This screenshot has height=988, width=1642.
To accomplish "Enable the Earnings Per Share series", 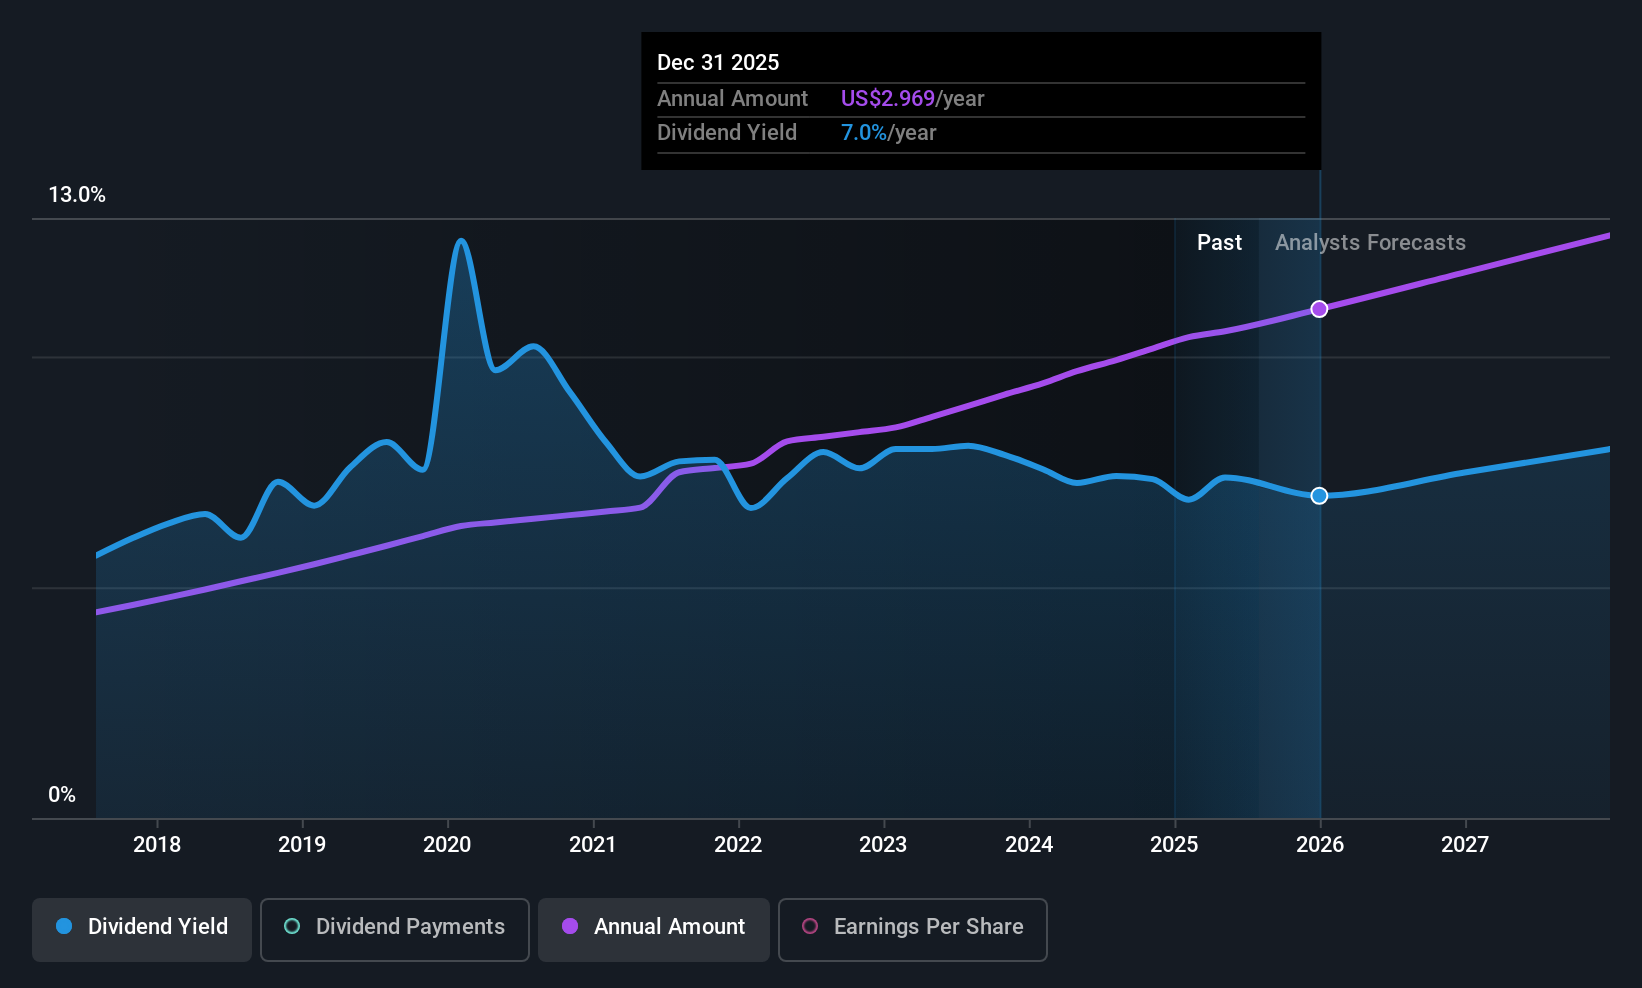I will pos(913,930).
